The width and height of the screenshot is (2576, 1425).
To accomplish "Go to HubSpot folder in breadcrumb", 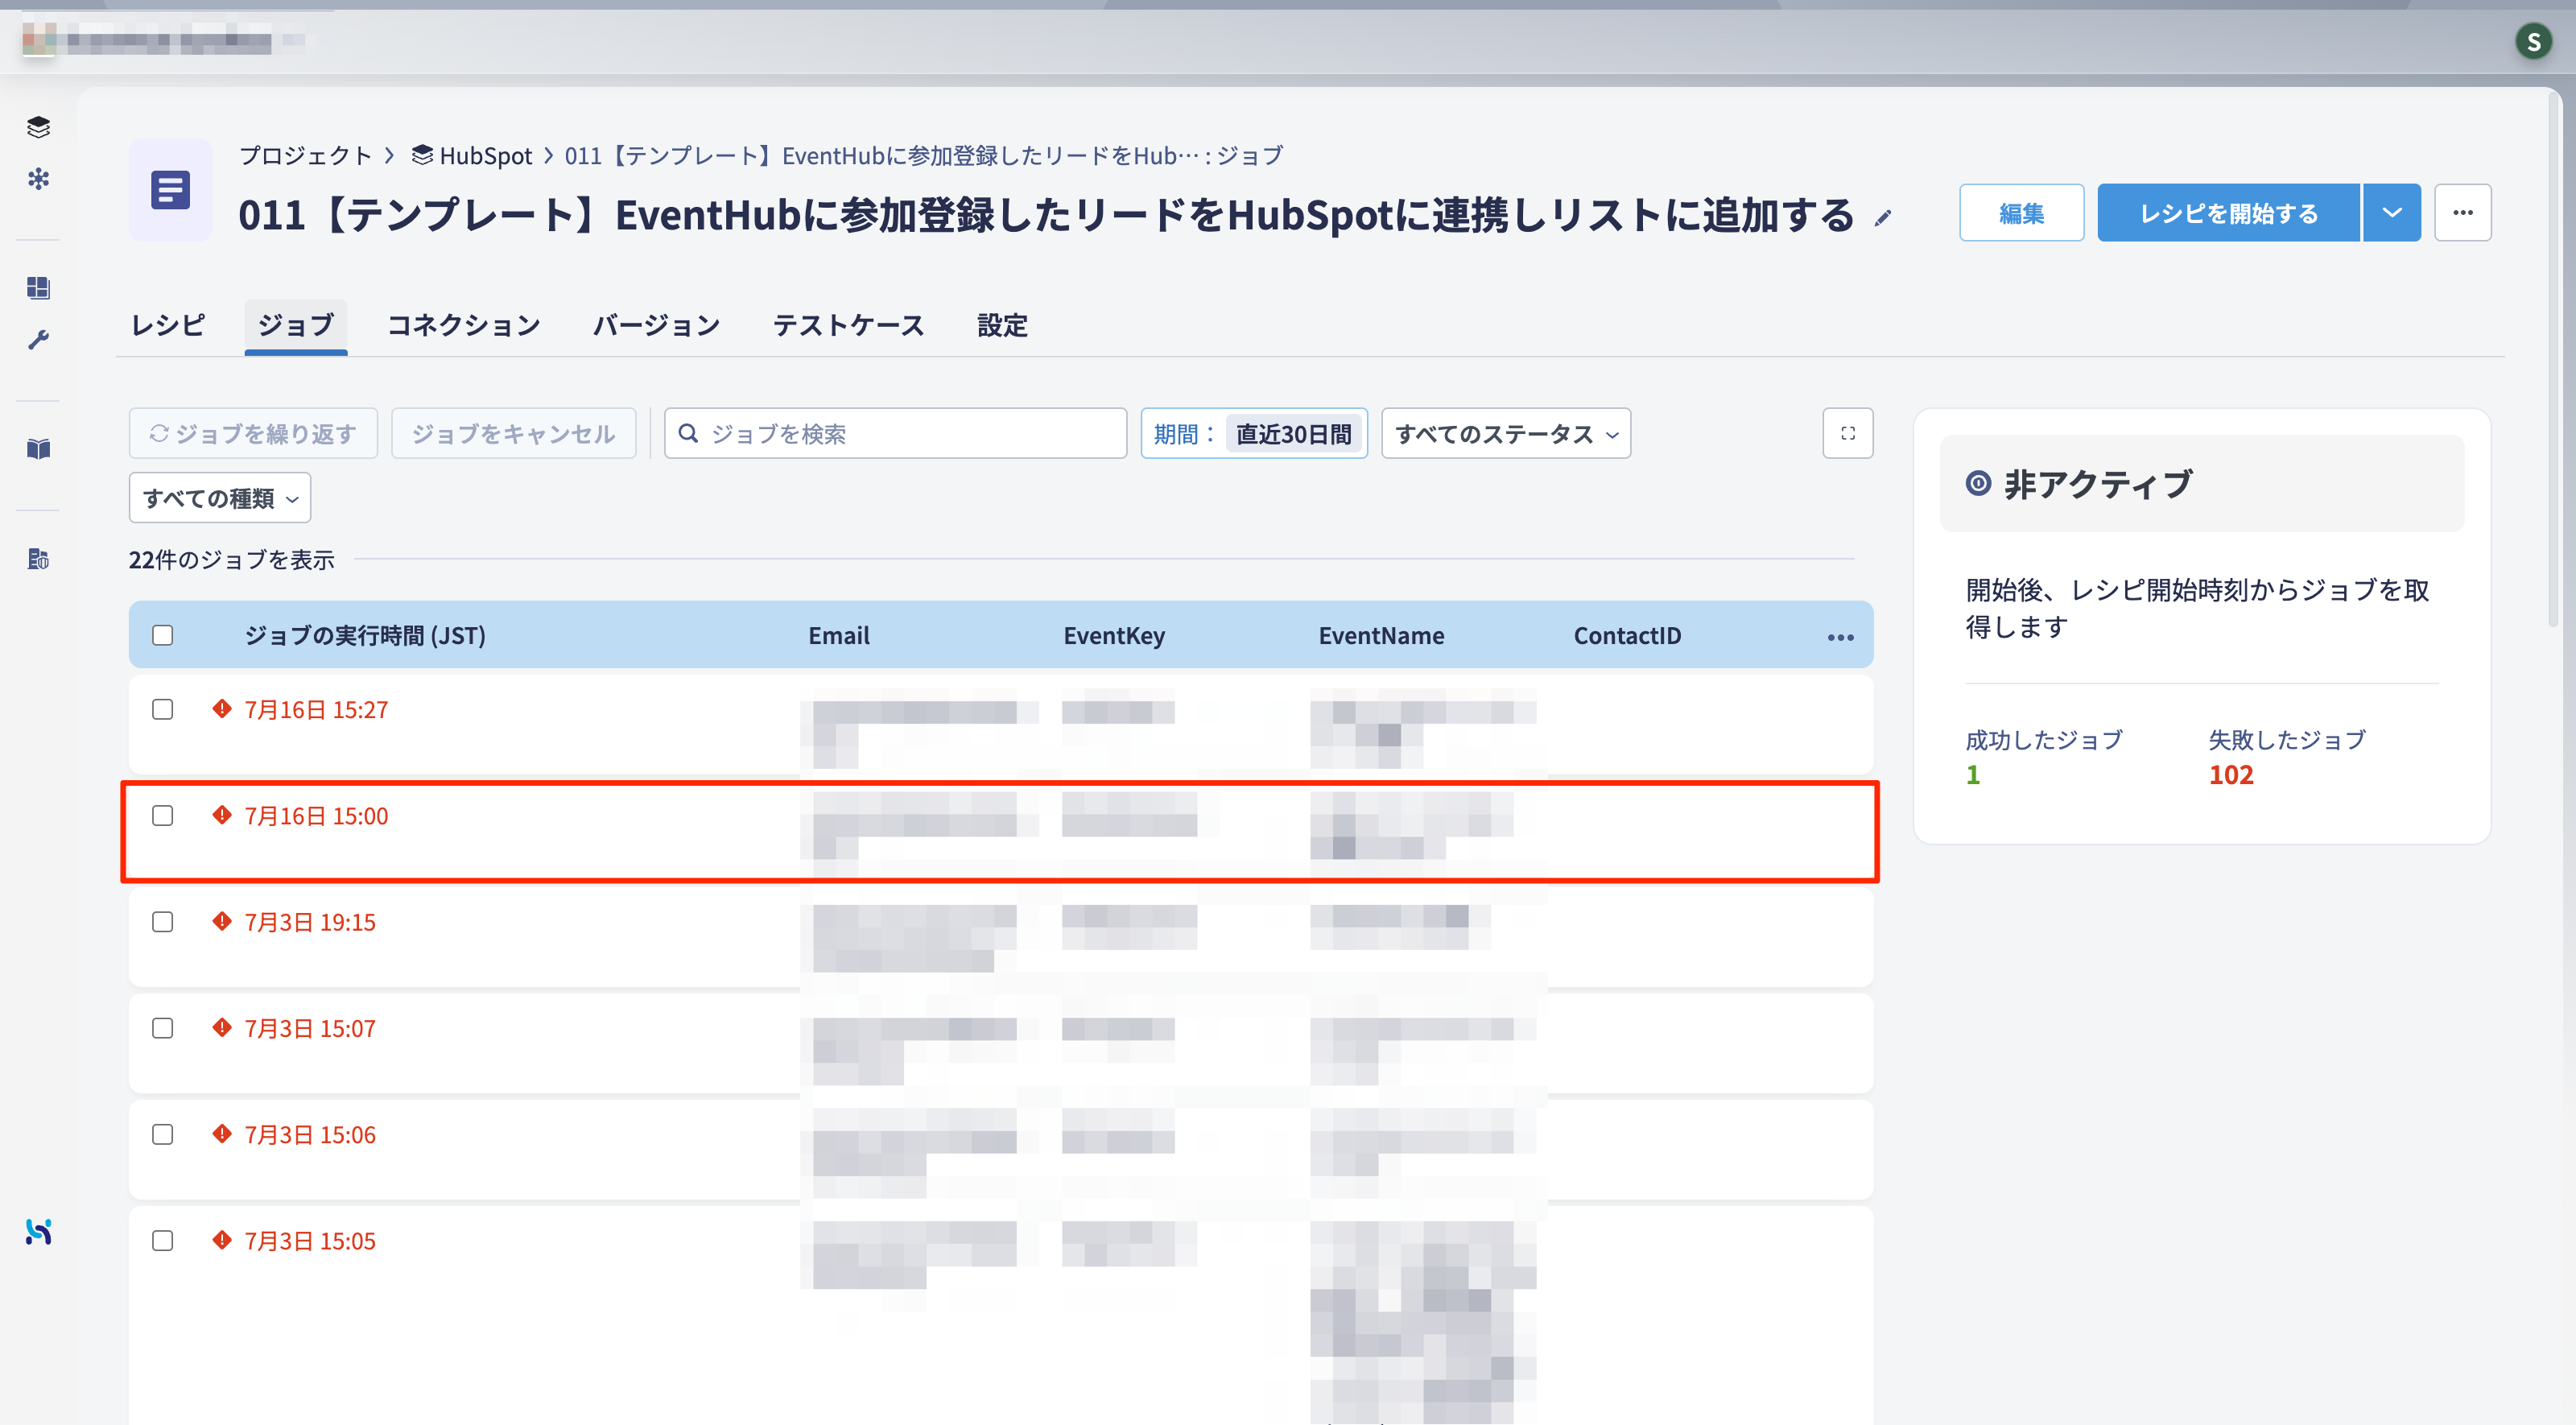I will (473, 155).
